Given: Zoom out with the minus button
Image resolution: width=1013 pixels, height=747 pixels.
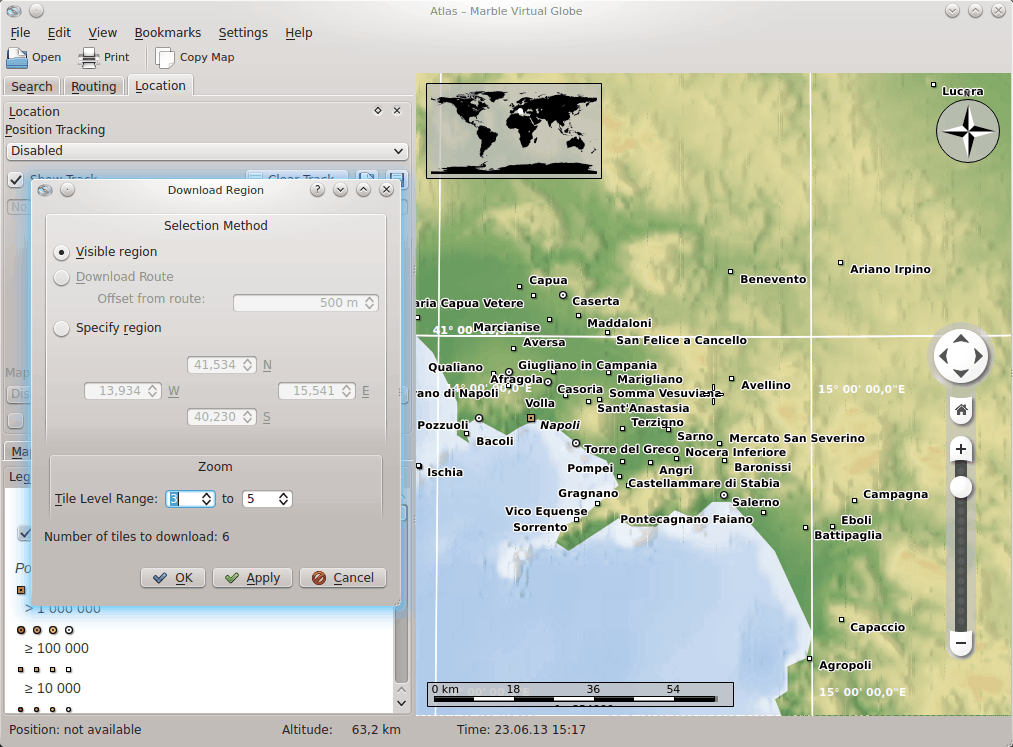Looking at the screenshot, I should point(960,642).
